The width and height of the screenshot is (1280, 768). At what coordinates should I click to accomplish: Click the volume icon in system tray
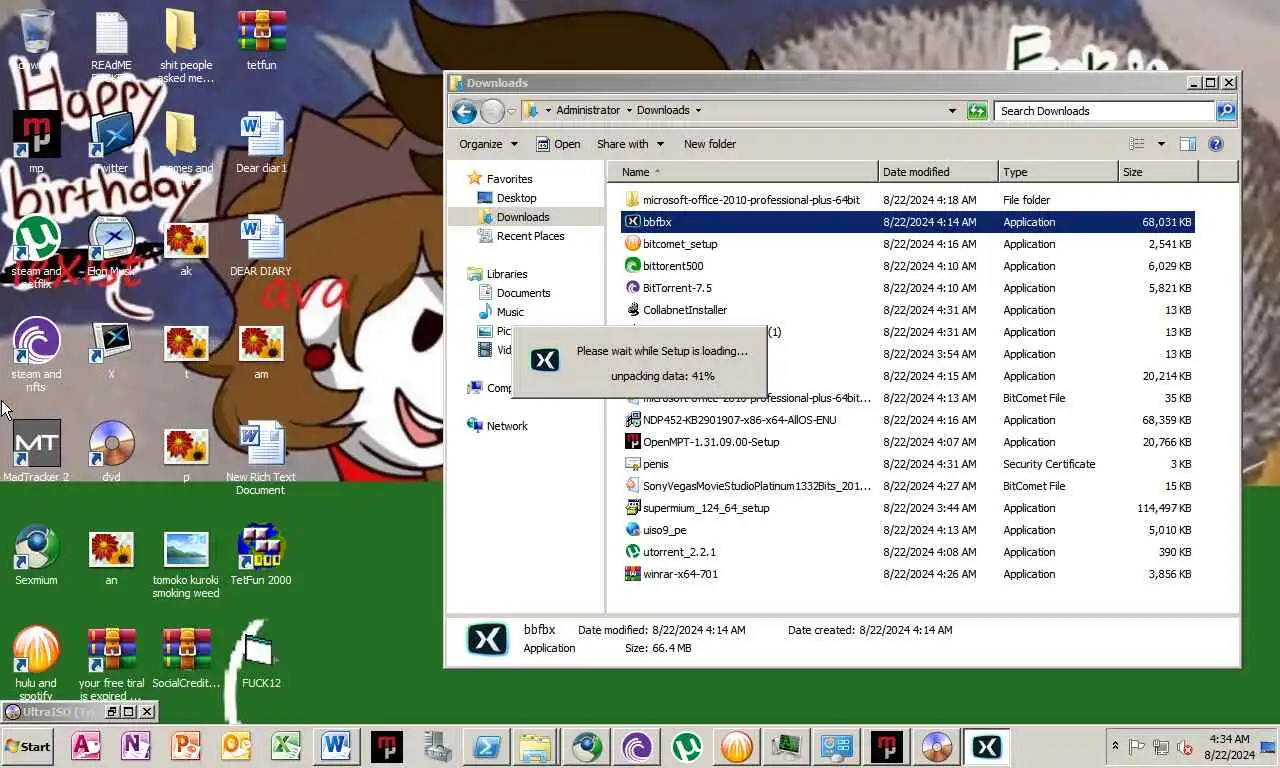coord(1185,747)
